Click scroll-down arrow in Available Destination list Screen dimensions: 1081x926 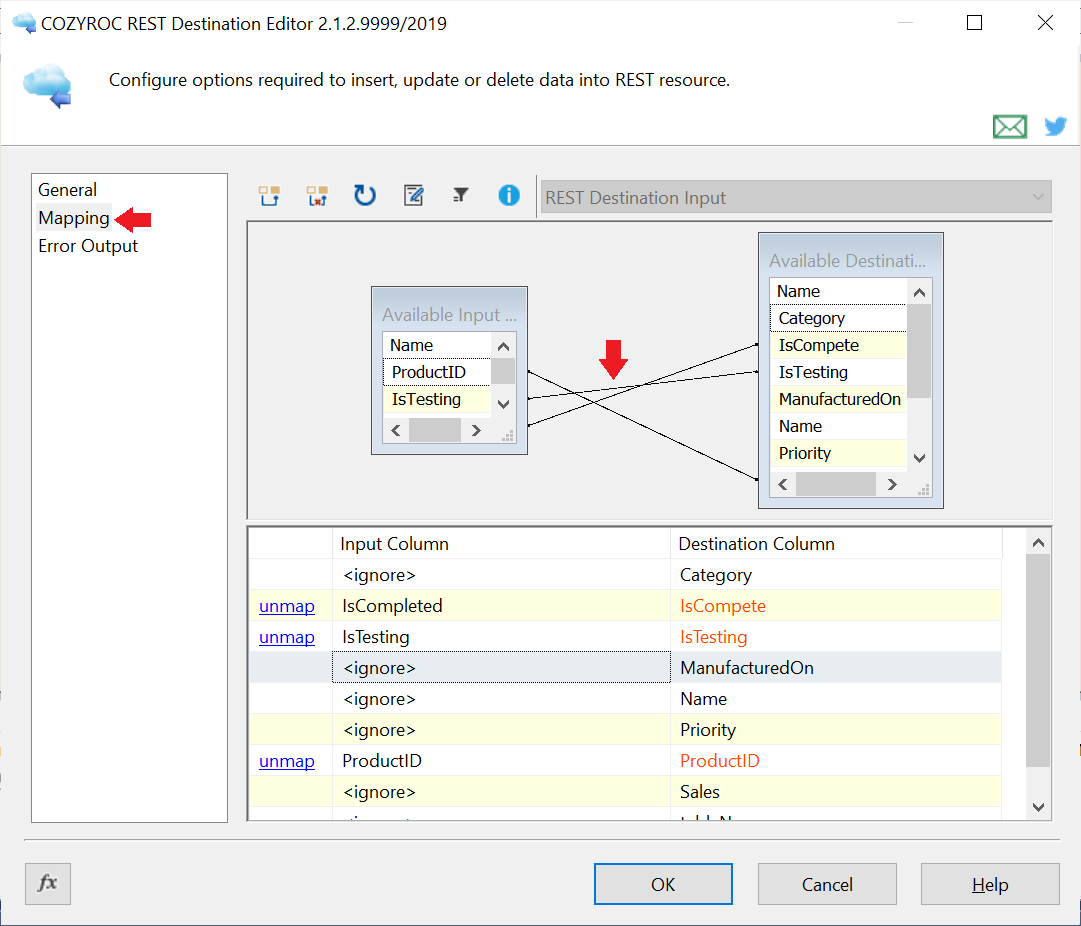(919, 458)
